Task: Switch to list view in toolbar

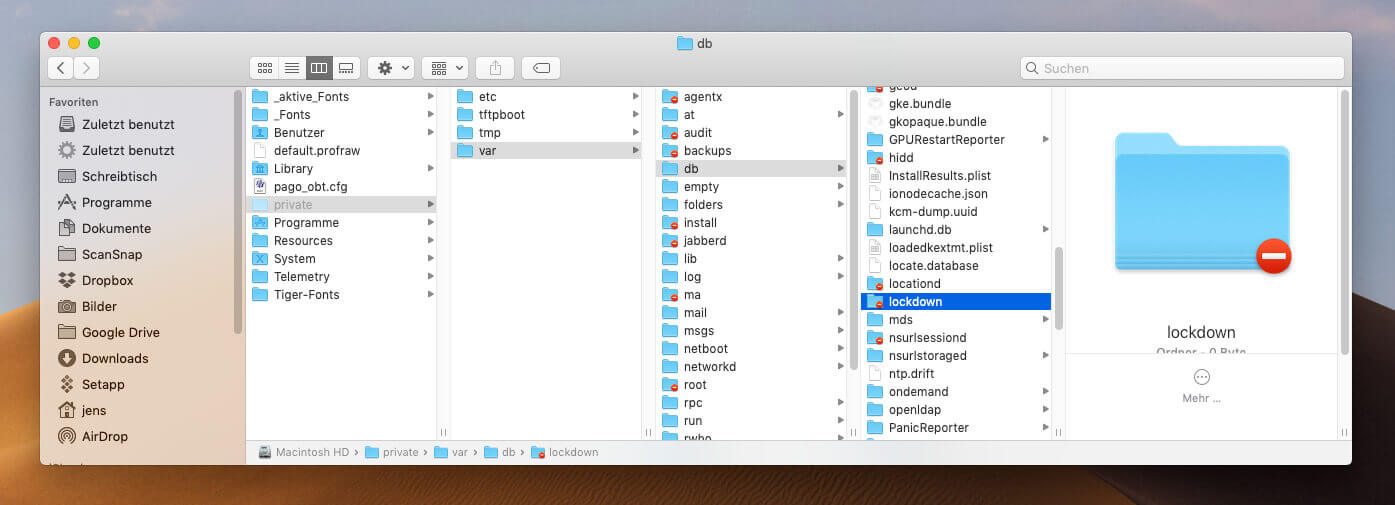Action: 292,68
